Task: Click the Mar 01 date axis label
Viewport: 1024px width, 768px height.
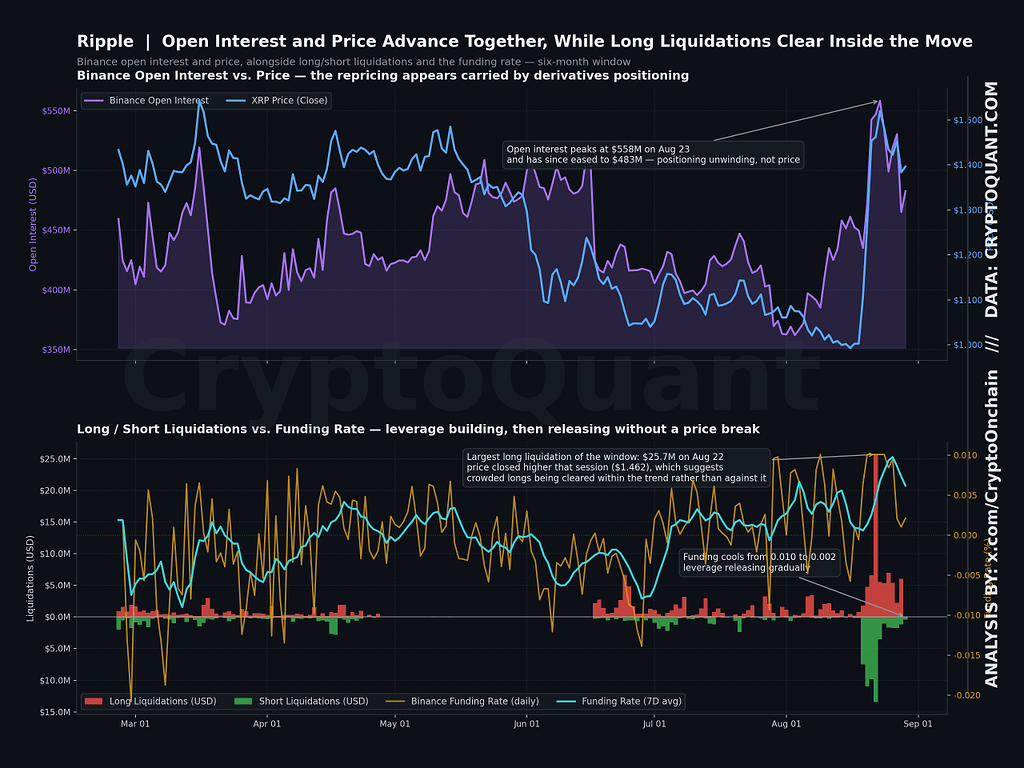Action: click(x=135, y=724)
